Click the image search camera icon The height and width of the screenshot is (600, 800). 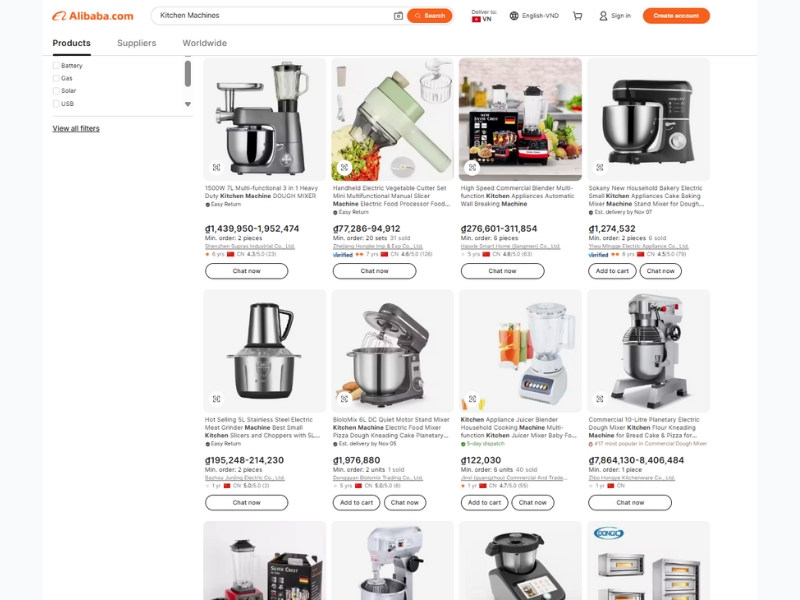coord(398,16)
